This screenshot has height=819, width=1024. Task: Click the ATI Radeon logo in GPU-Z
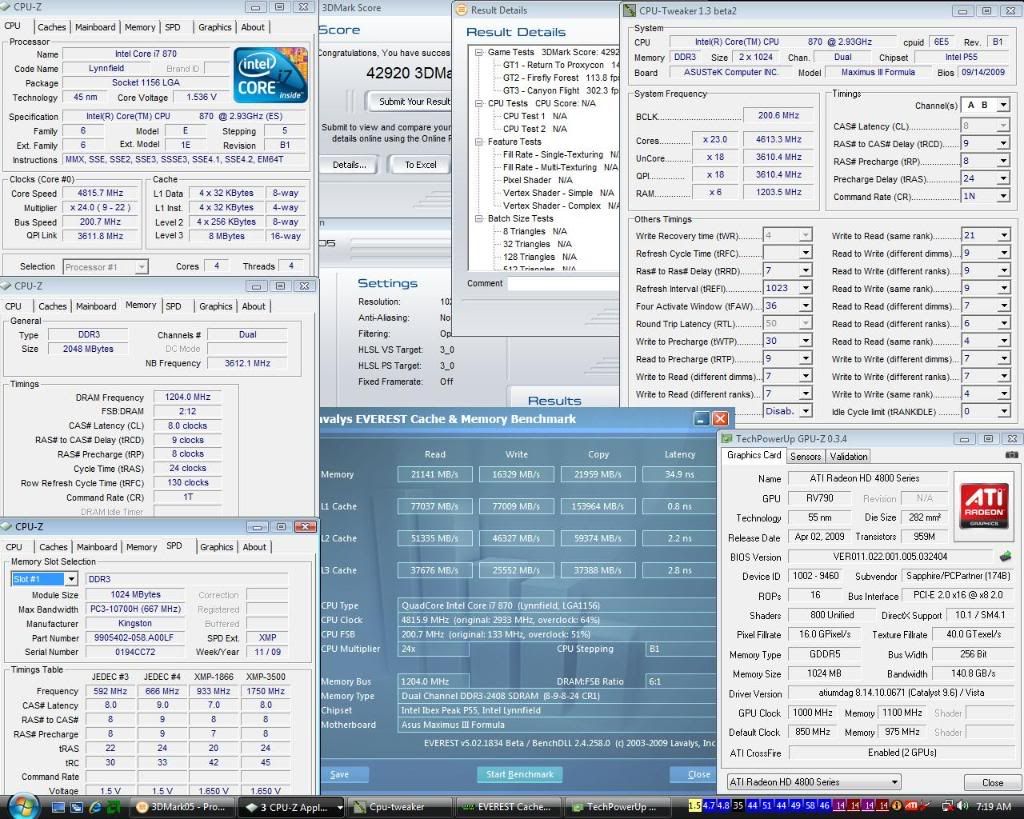point(984,506)
